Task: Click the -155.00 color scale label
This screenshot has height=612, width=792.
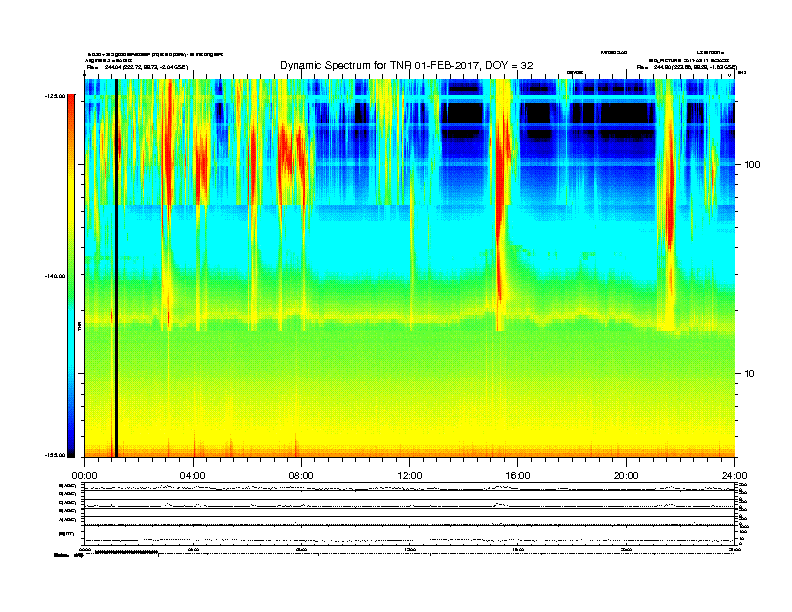Action: (55, 455)
